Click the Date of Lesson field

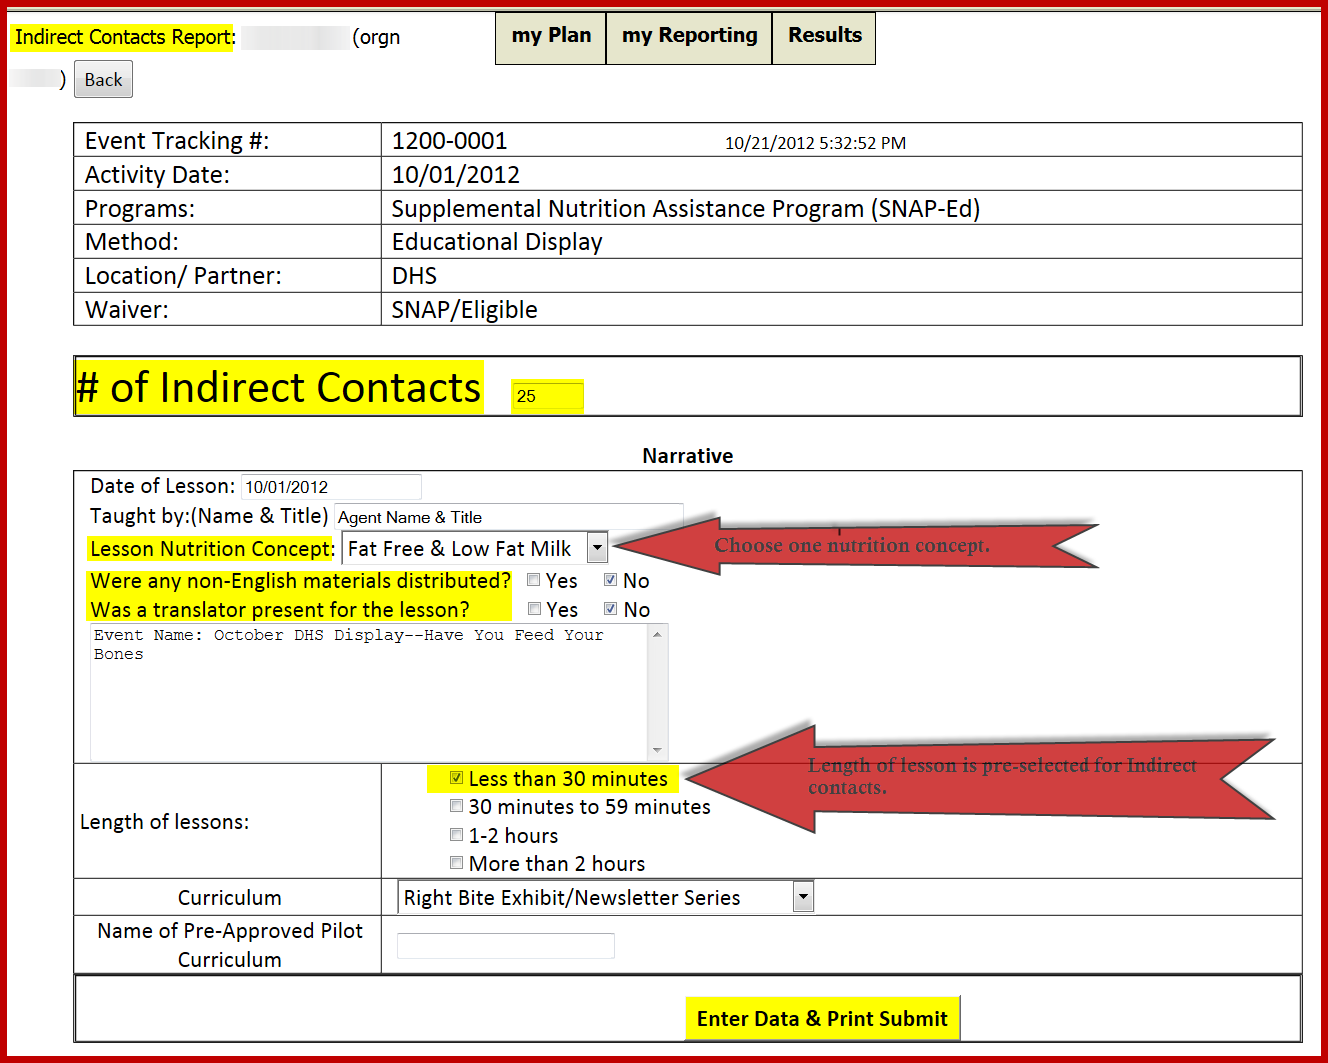[330, 486]
